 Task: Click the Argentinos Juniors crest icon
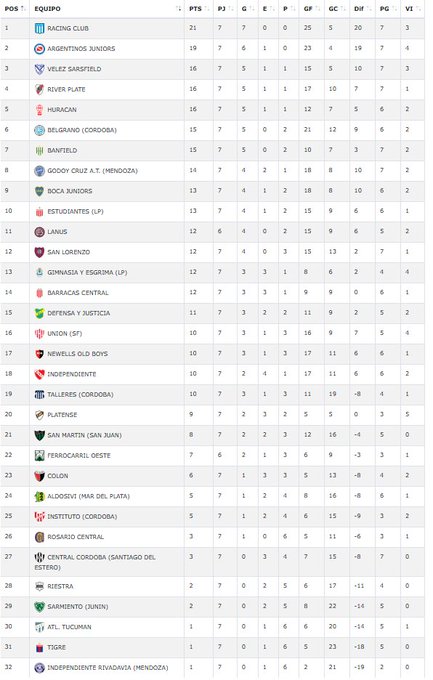tap(39, 49)
